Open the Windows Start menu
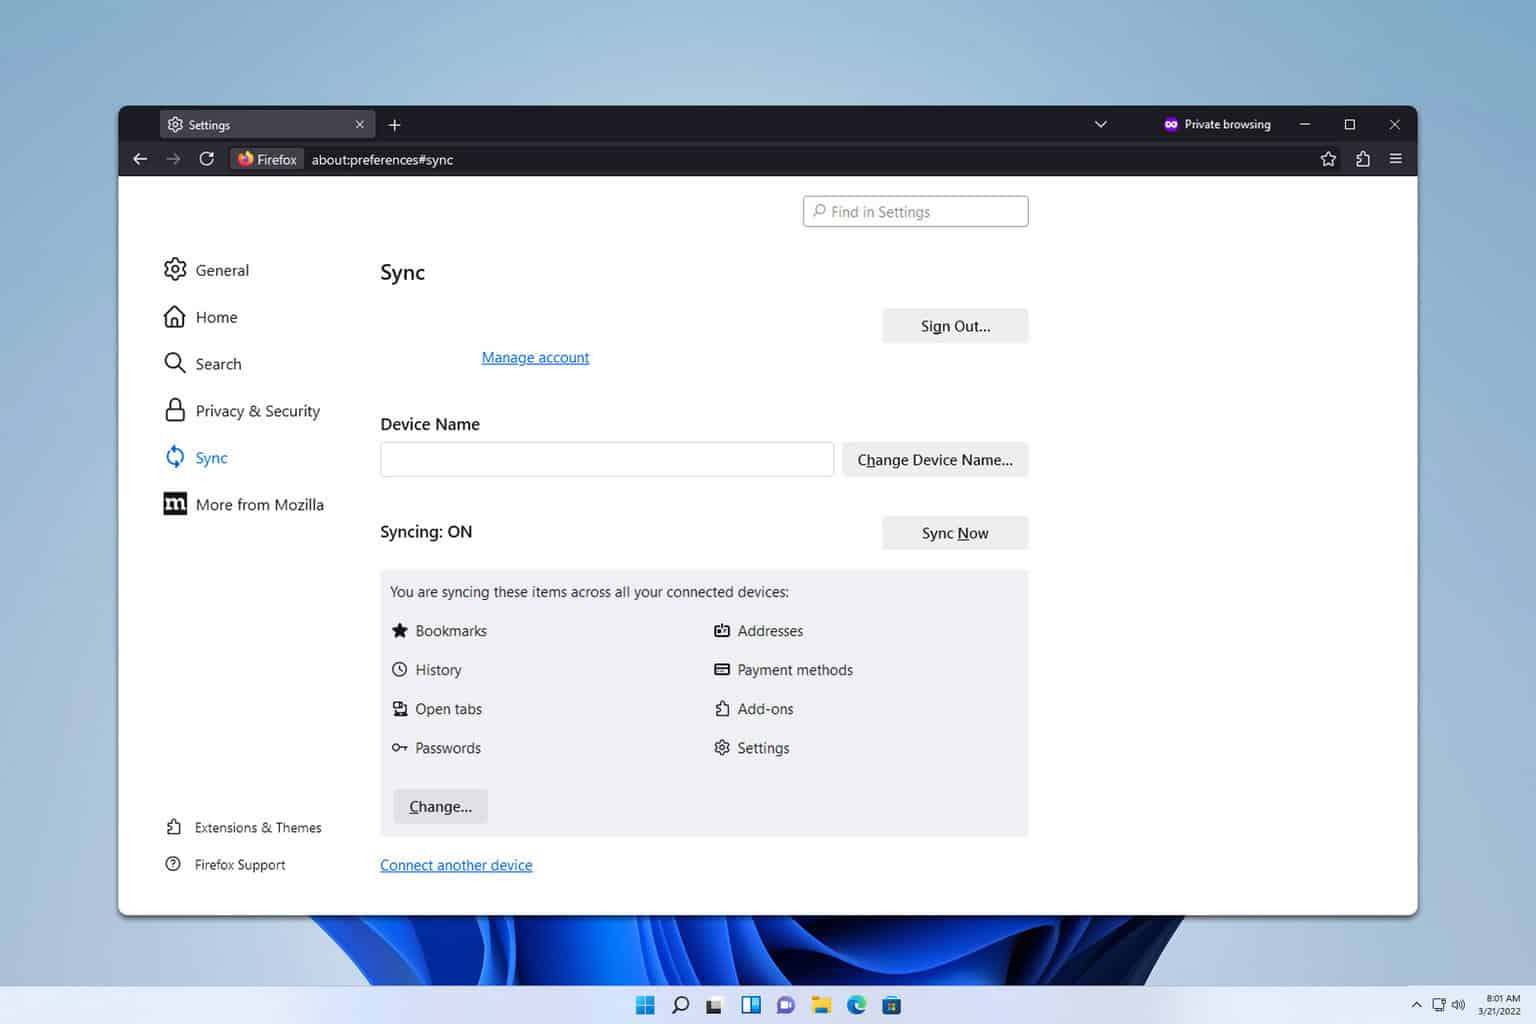 pyautogui.click(x=645, y=1005)
